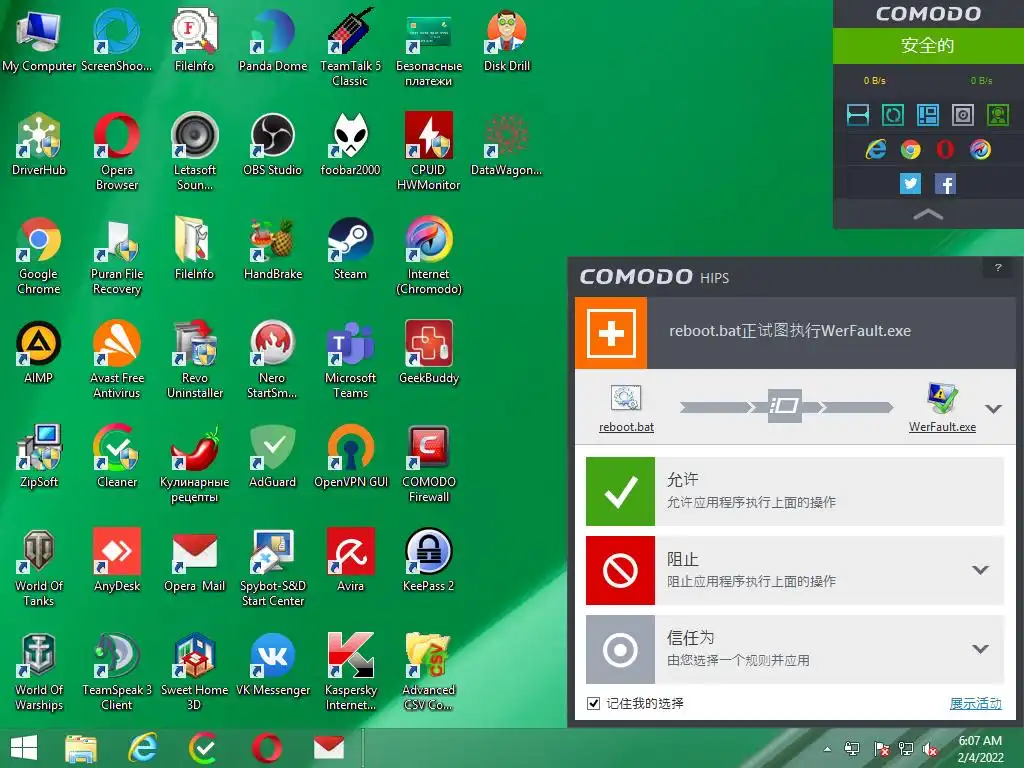Select the OpenVPN GUI desktop icon
The image size is (1024, 768).
tap(351, 456)
